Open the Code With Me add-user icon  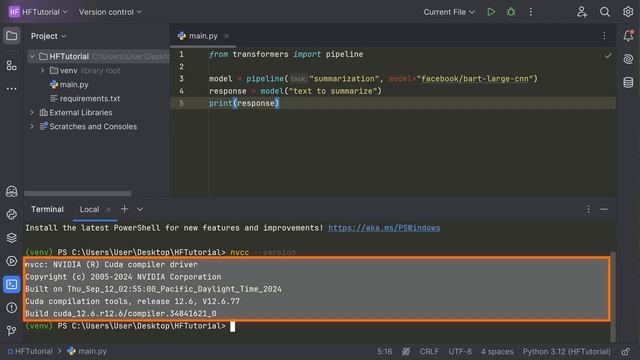(582, 12)
